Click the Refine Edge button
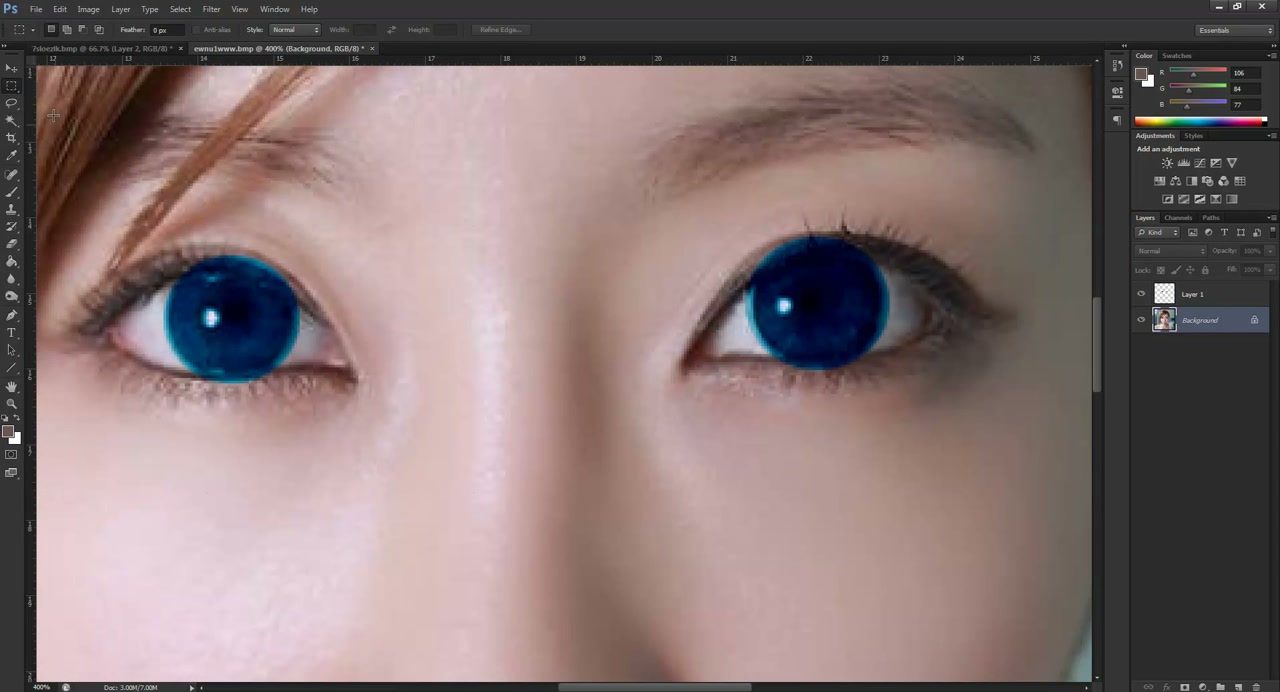 tap(501, 30)
